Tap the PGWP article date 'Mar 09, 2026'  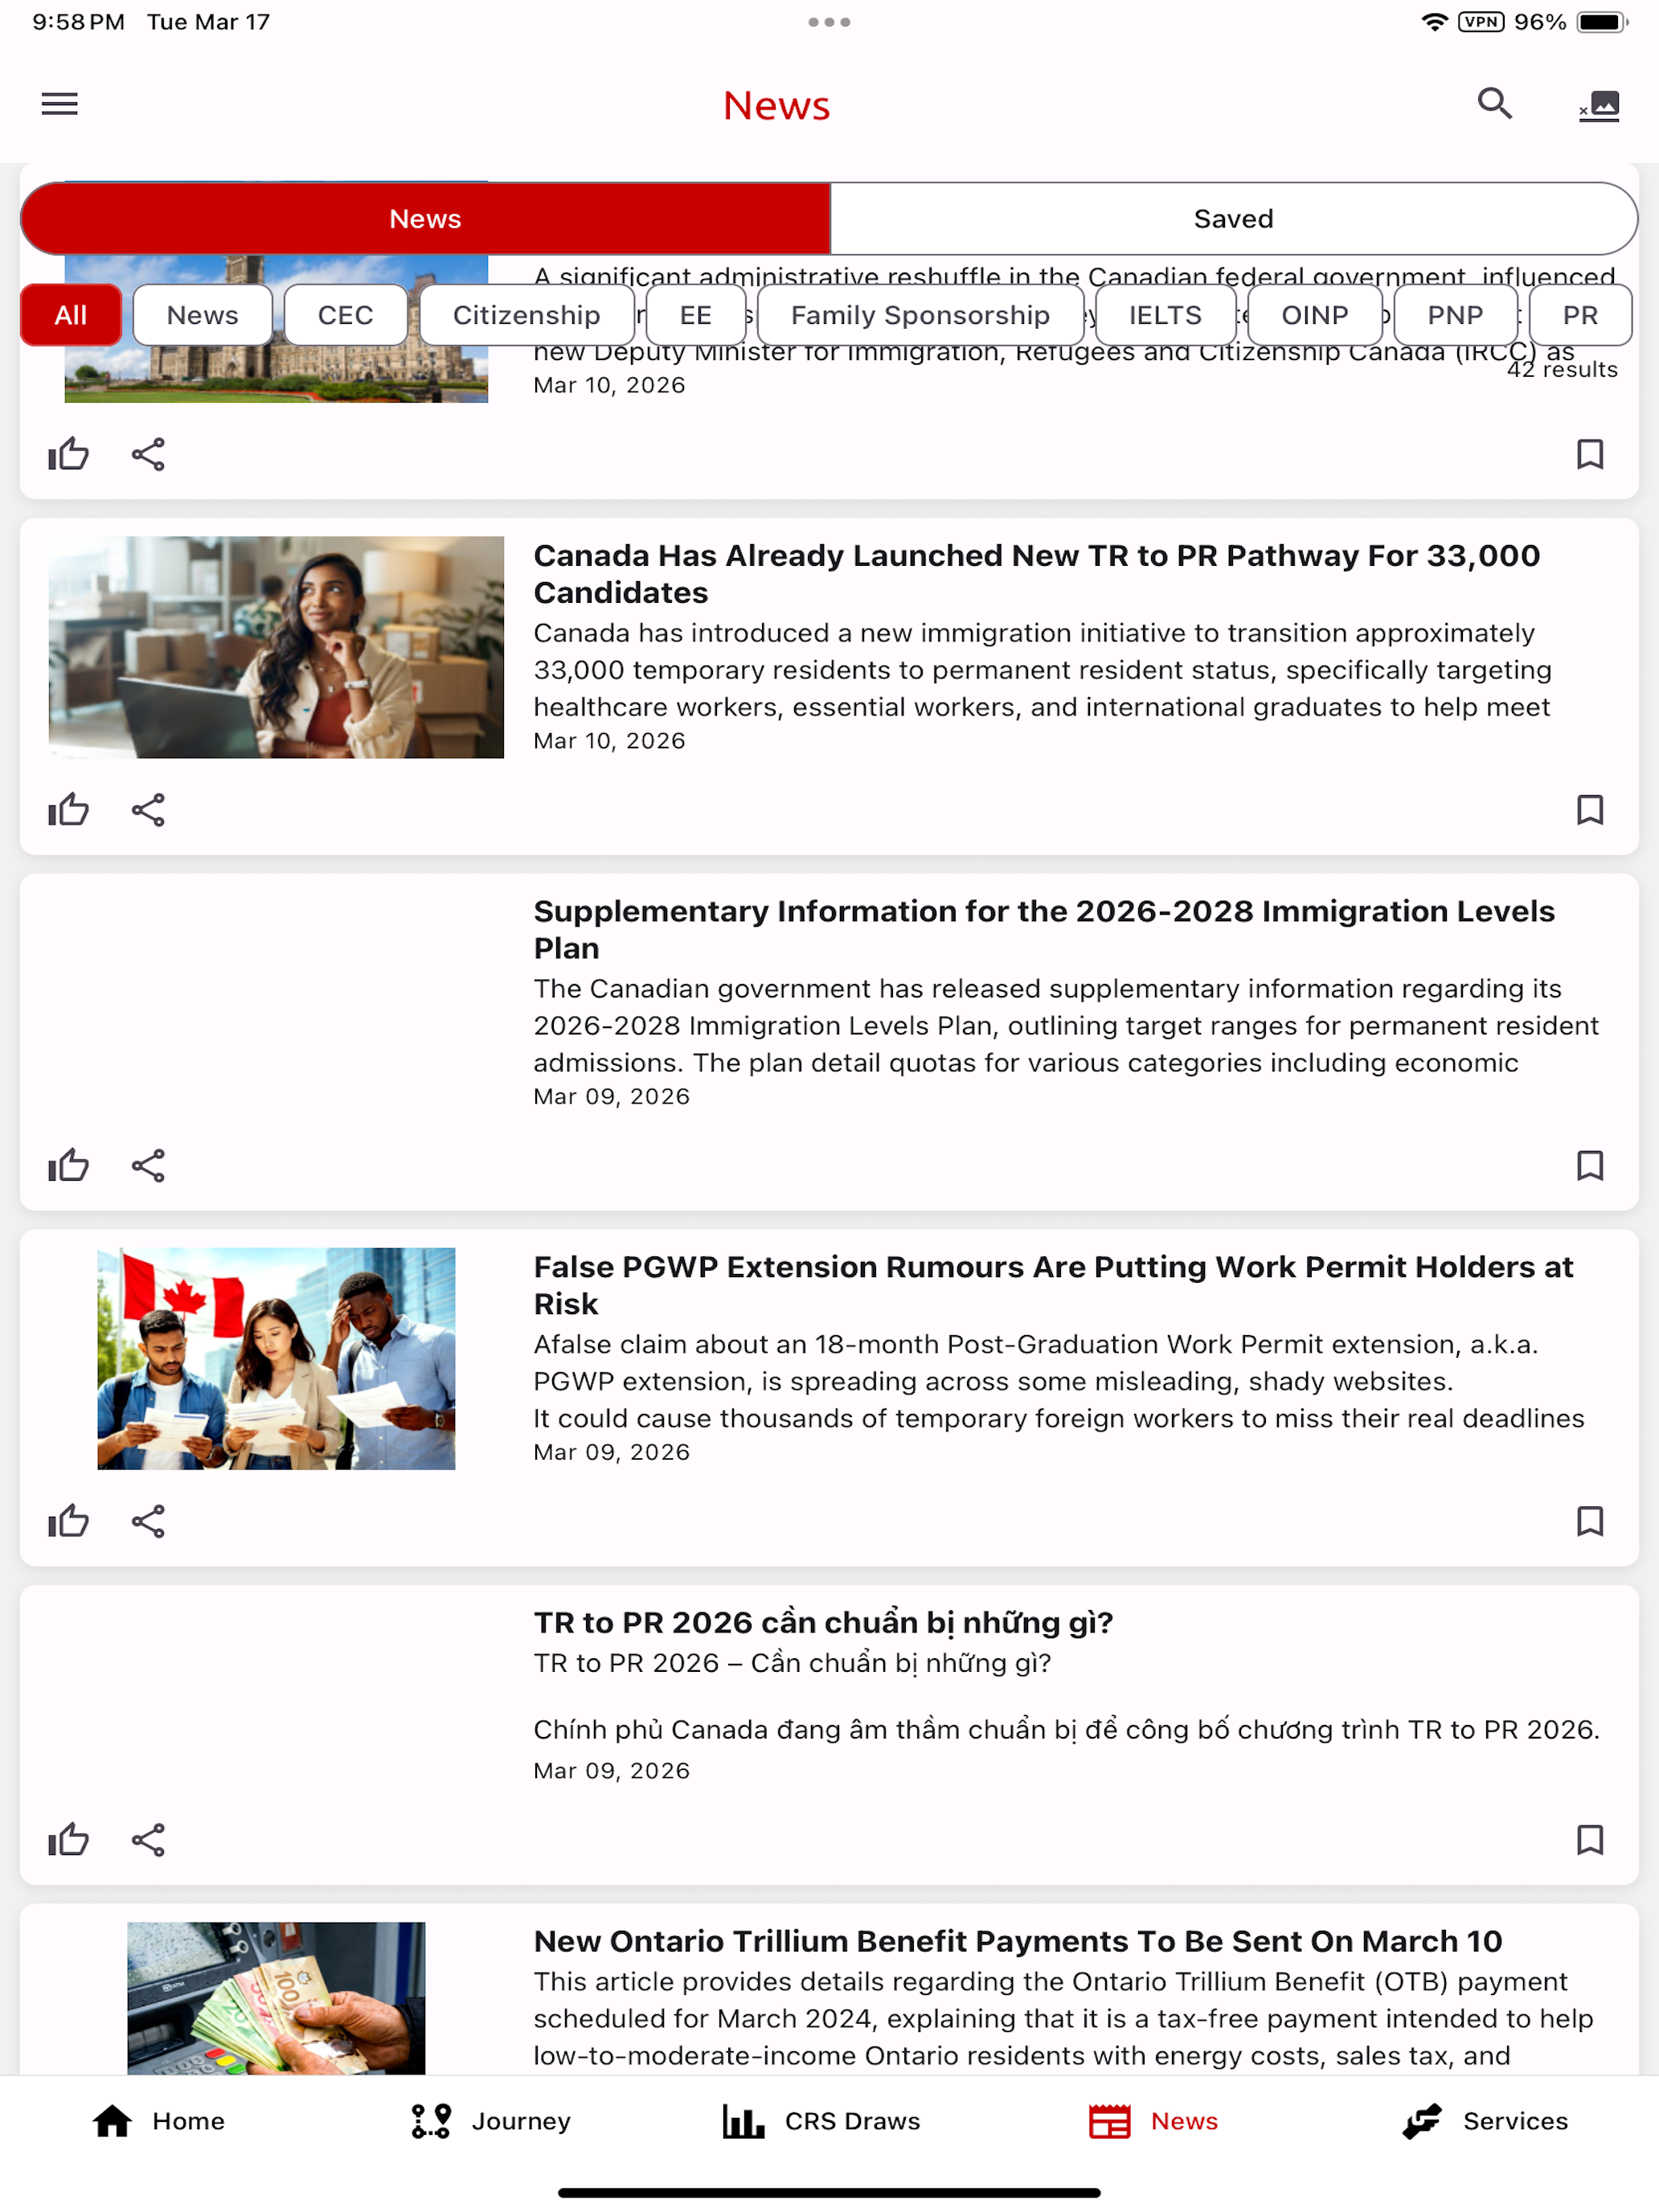coord(611,1452)
